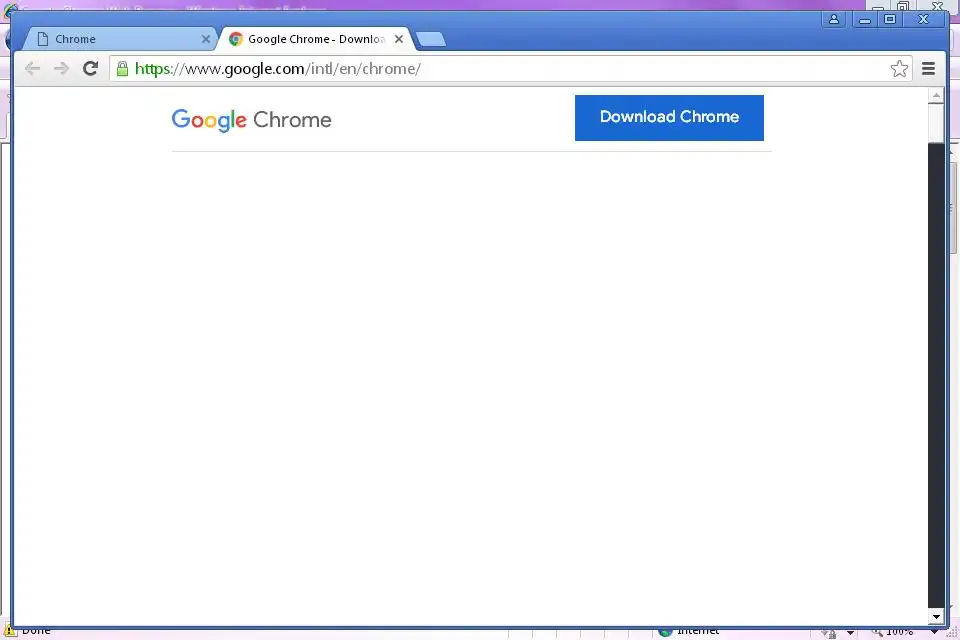
Task: Open a new tab with the new tab button
Action: [x=432, y=39]
